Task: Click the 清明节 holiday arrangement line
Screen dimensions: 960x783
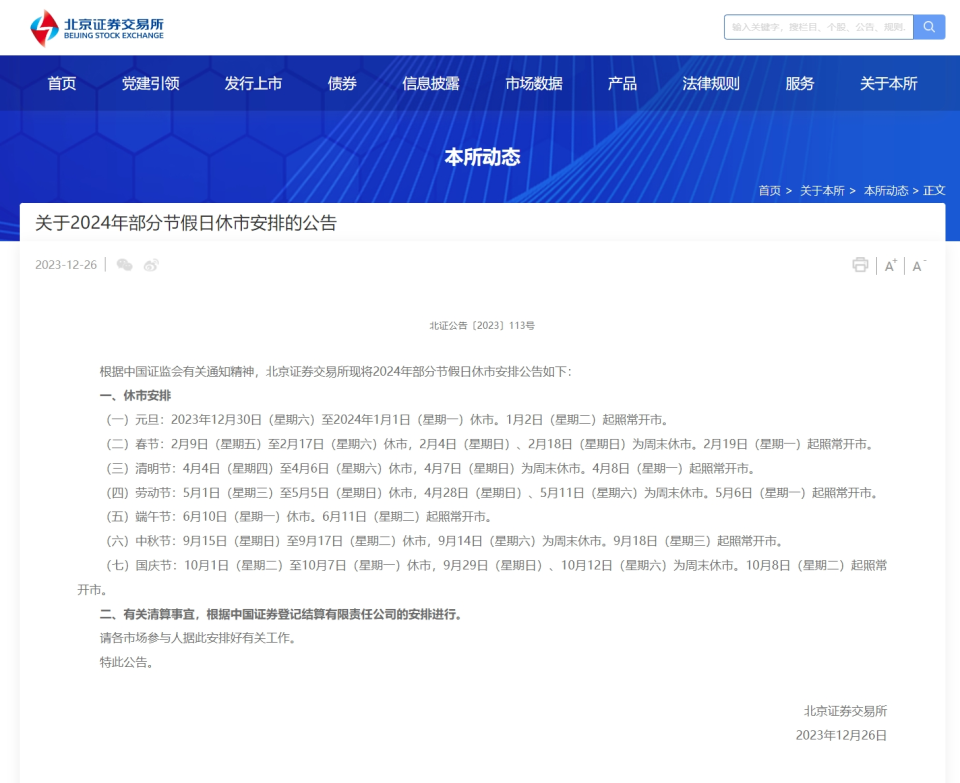Action: click(430, 469)
